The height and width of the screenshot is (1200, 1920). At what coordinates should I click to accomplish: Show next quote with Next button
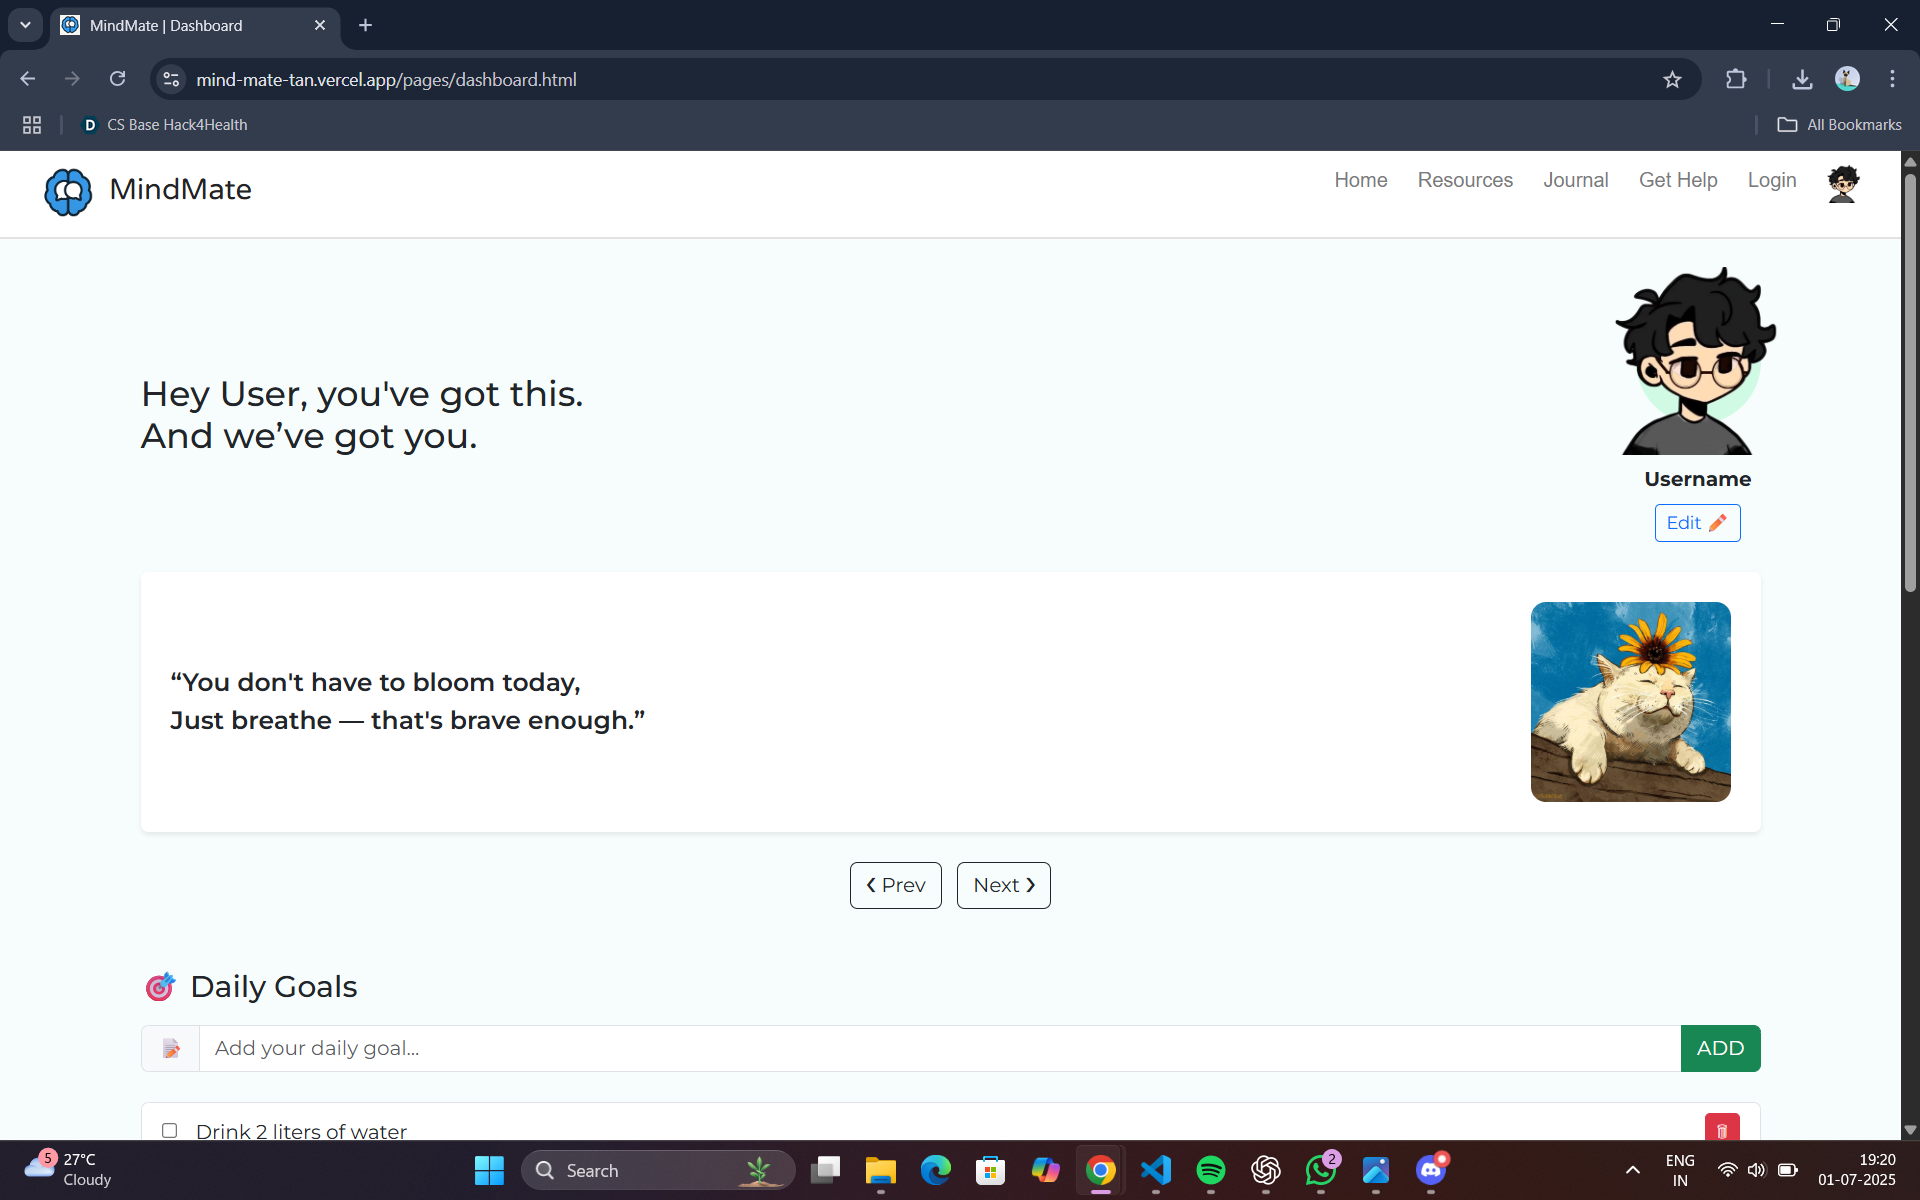point(1003,885)
